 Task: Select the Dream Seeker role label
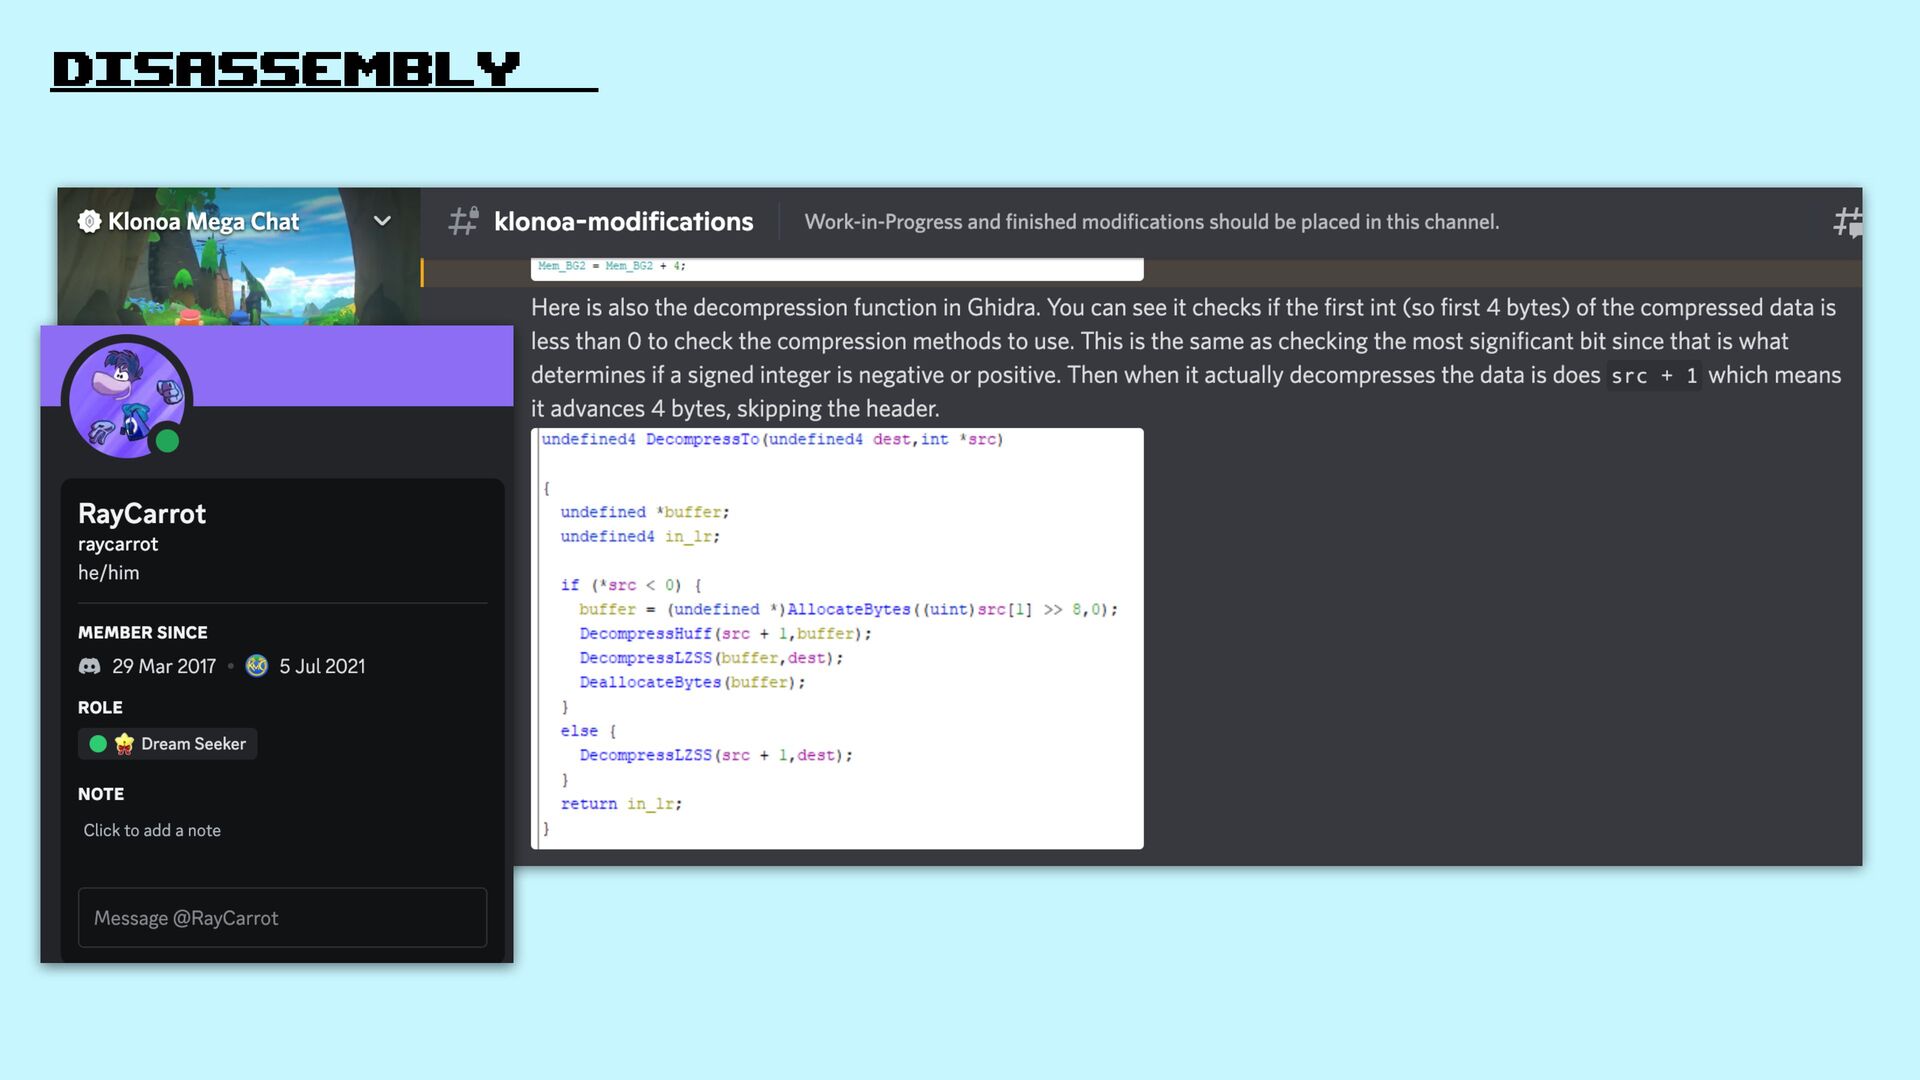[x=193, y=744]
